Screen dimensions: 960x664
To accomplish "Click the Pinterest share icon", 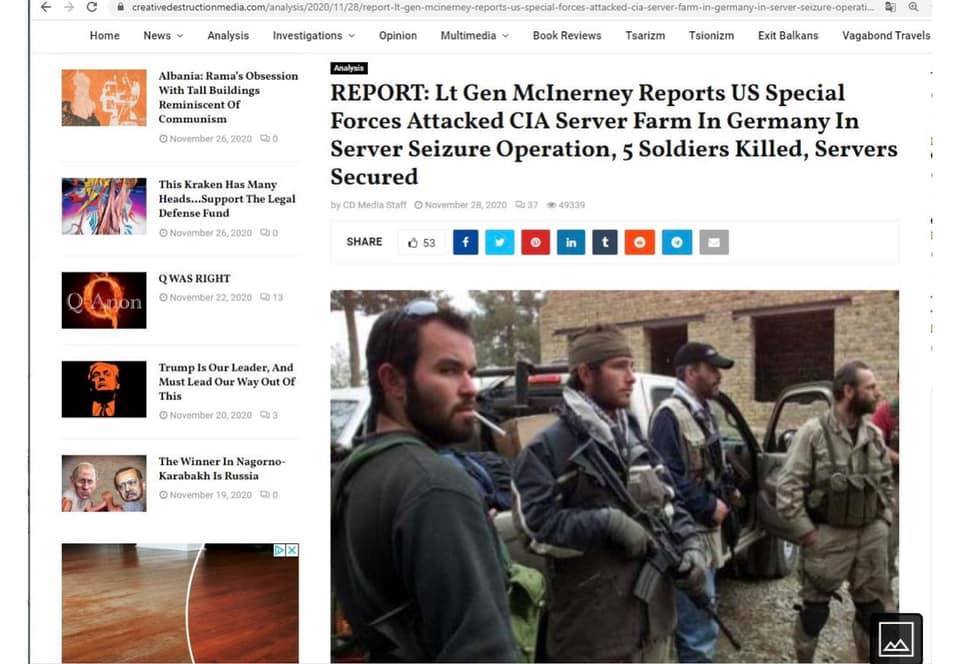I will click(x=536, y=242).
